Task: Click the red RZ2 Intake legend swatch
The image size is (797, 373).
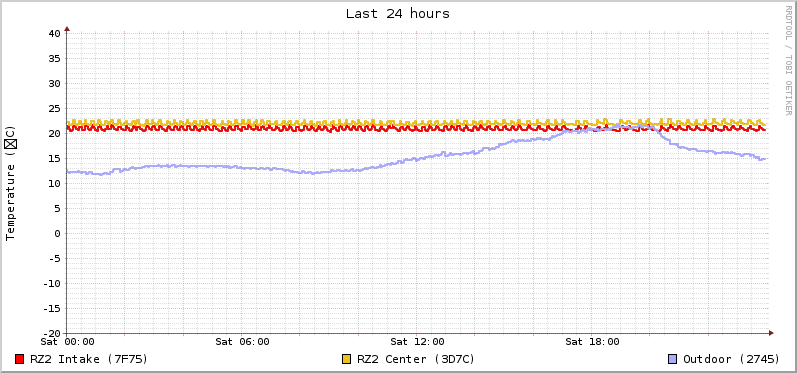Action: point(20,359)
